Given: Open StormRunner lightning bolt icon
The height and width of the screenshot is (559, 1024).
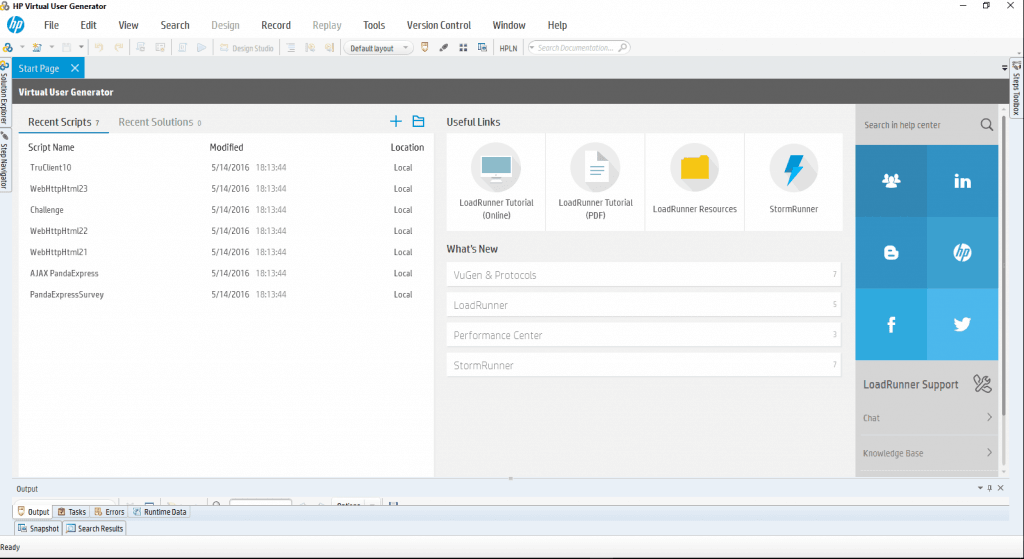Looking at the screenshot, I should tap(793, 167).
